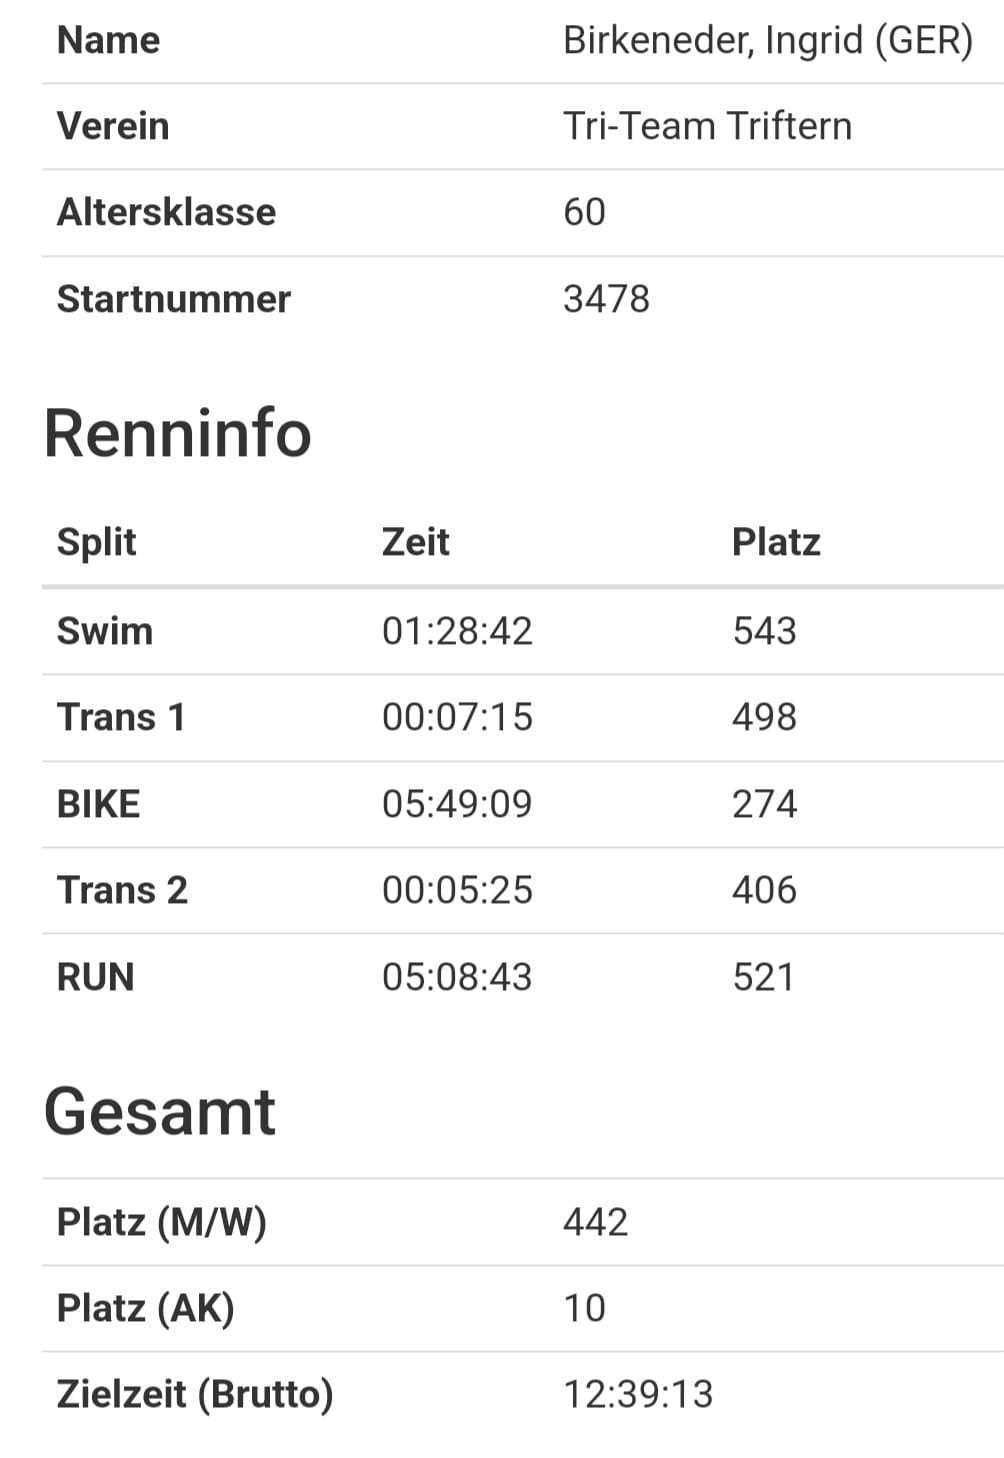This screenshot has height=1458, width=1004.
Task: Select the athlete name Birkeneder, Ingrid (GER)
Action: click(767, 41)
